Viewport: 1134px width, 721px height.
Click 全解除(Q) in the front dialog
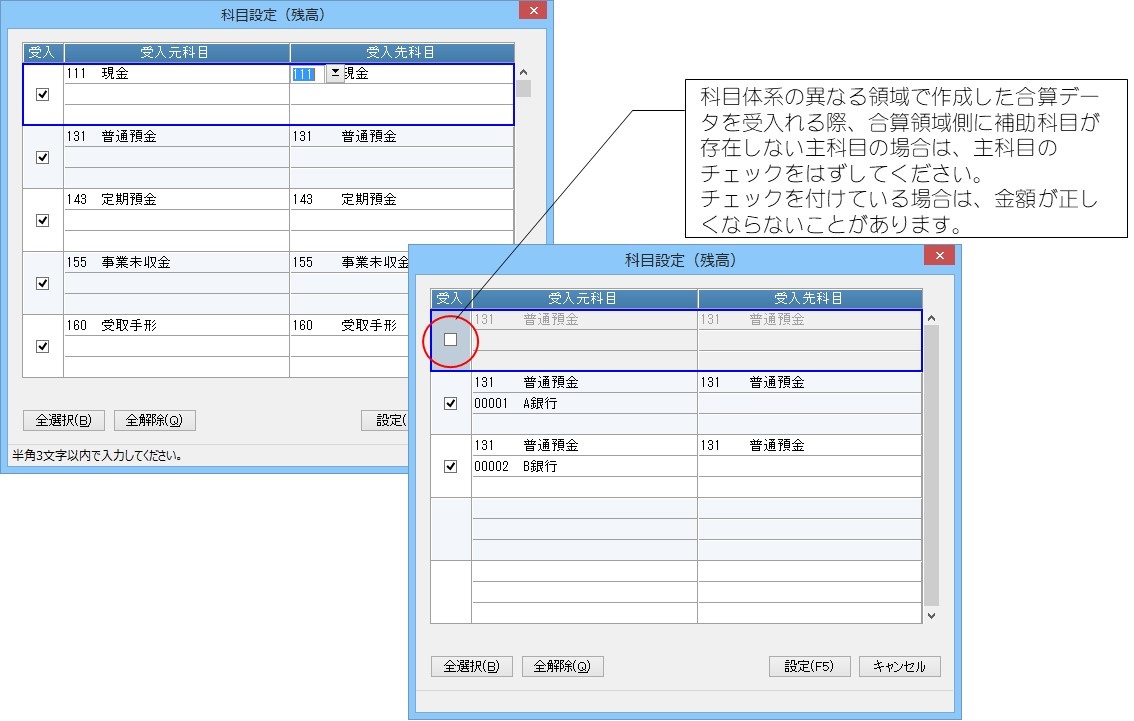(563, 666)
